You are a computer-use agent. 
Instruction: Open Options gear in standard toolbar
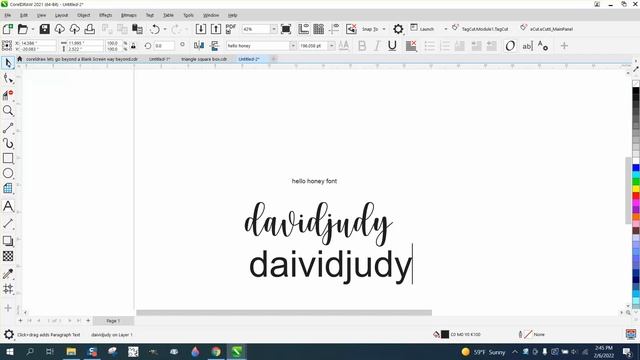coord(398,29)
